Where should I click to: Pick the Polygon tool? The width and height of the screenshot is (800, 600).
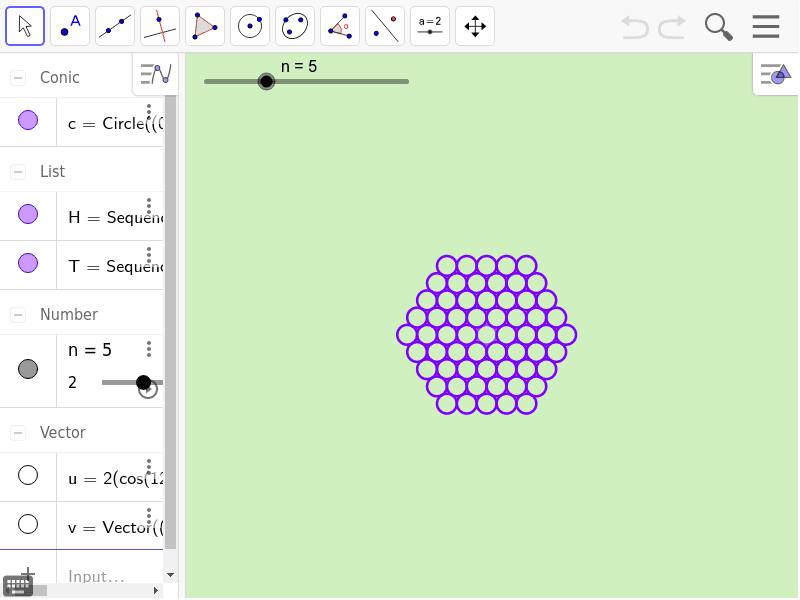(204, 26)
